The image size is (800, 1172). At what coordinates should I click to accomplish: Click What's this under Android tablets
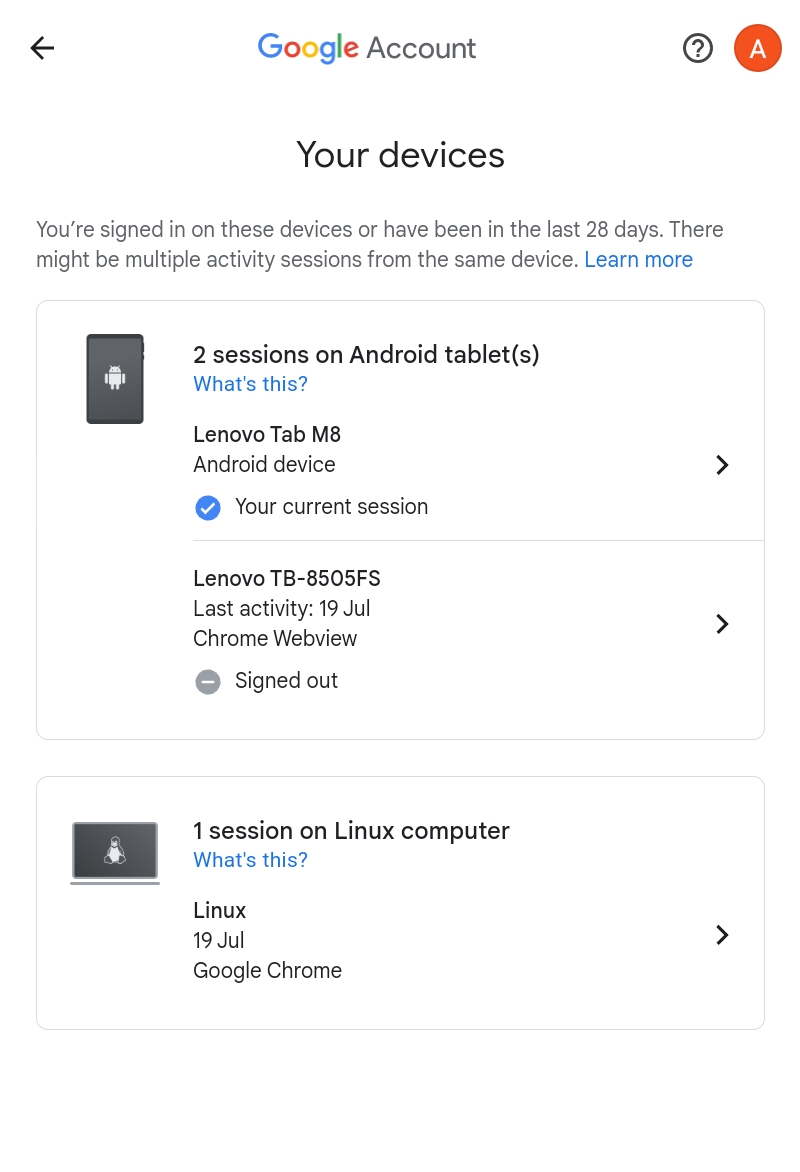tap(250, 384)
